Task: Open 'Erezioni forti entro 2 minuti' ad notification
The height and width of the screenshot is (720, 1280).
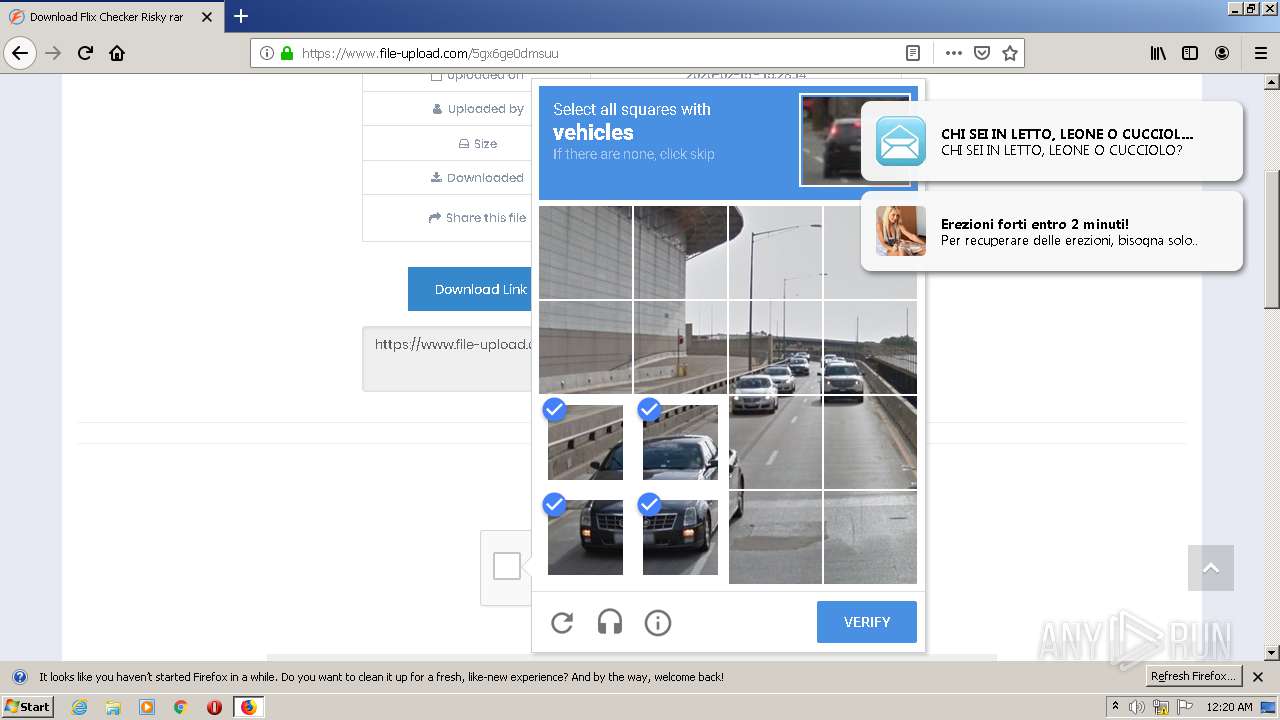Action: [1052, 231]
